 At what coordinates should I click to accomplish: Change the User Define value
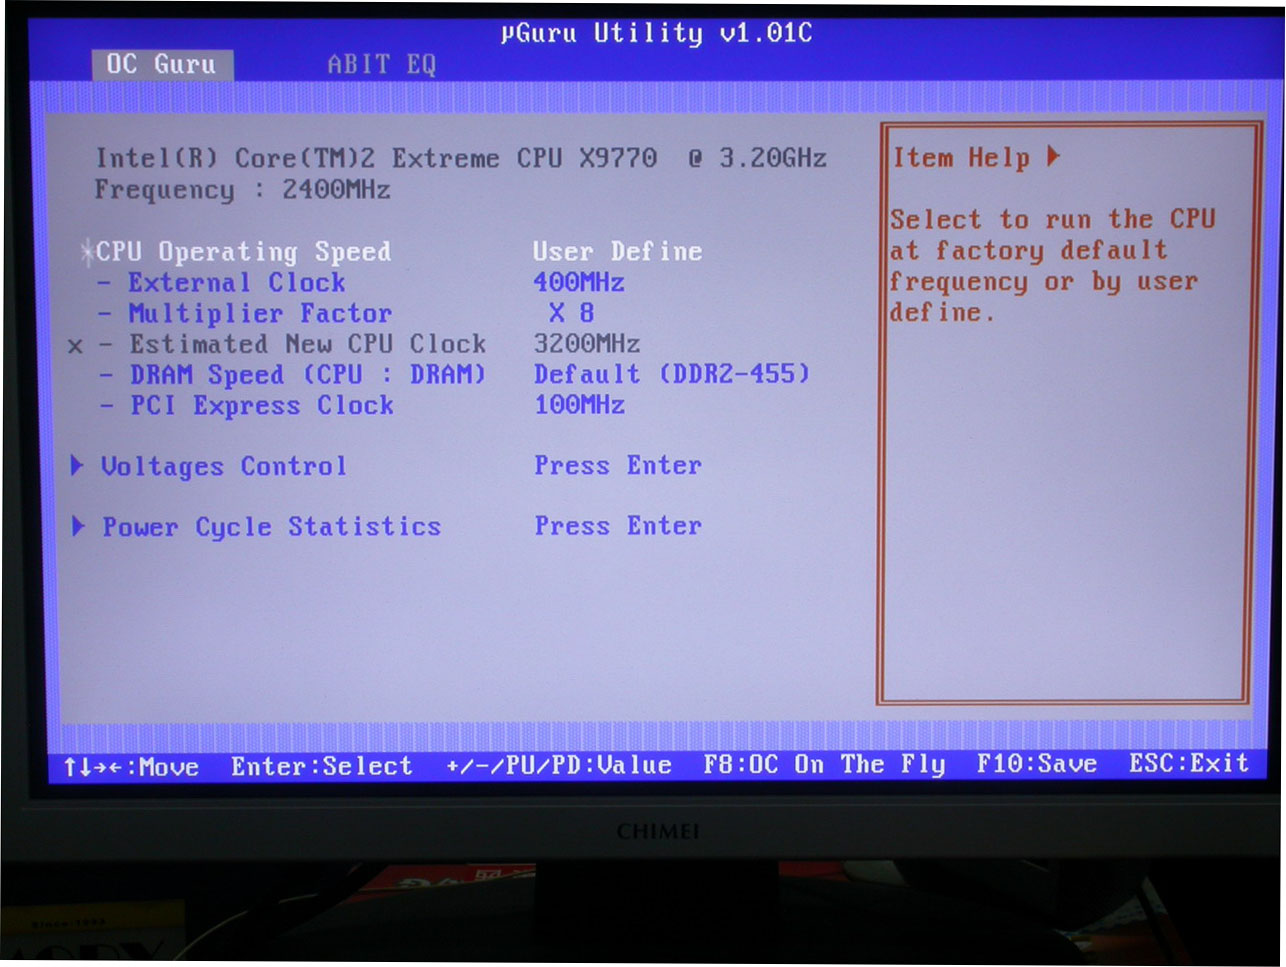pyautogui.click(x=617, y=251)
